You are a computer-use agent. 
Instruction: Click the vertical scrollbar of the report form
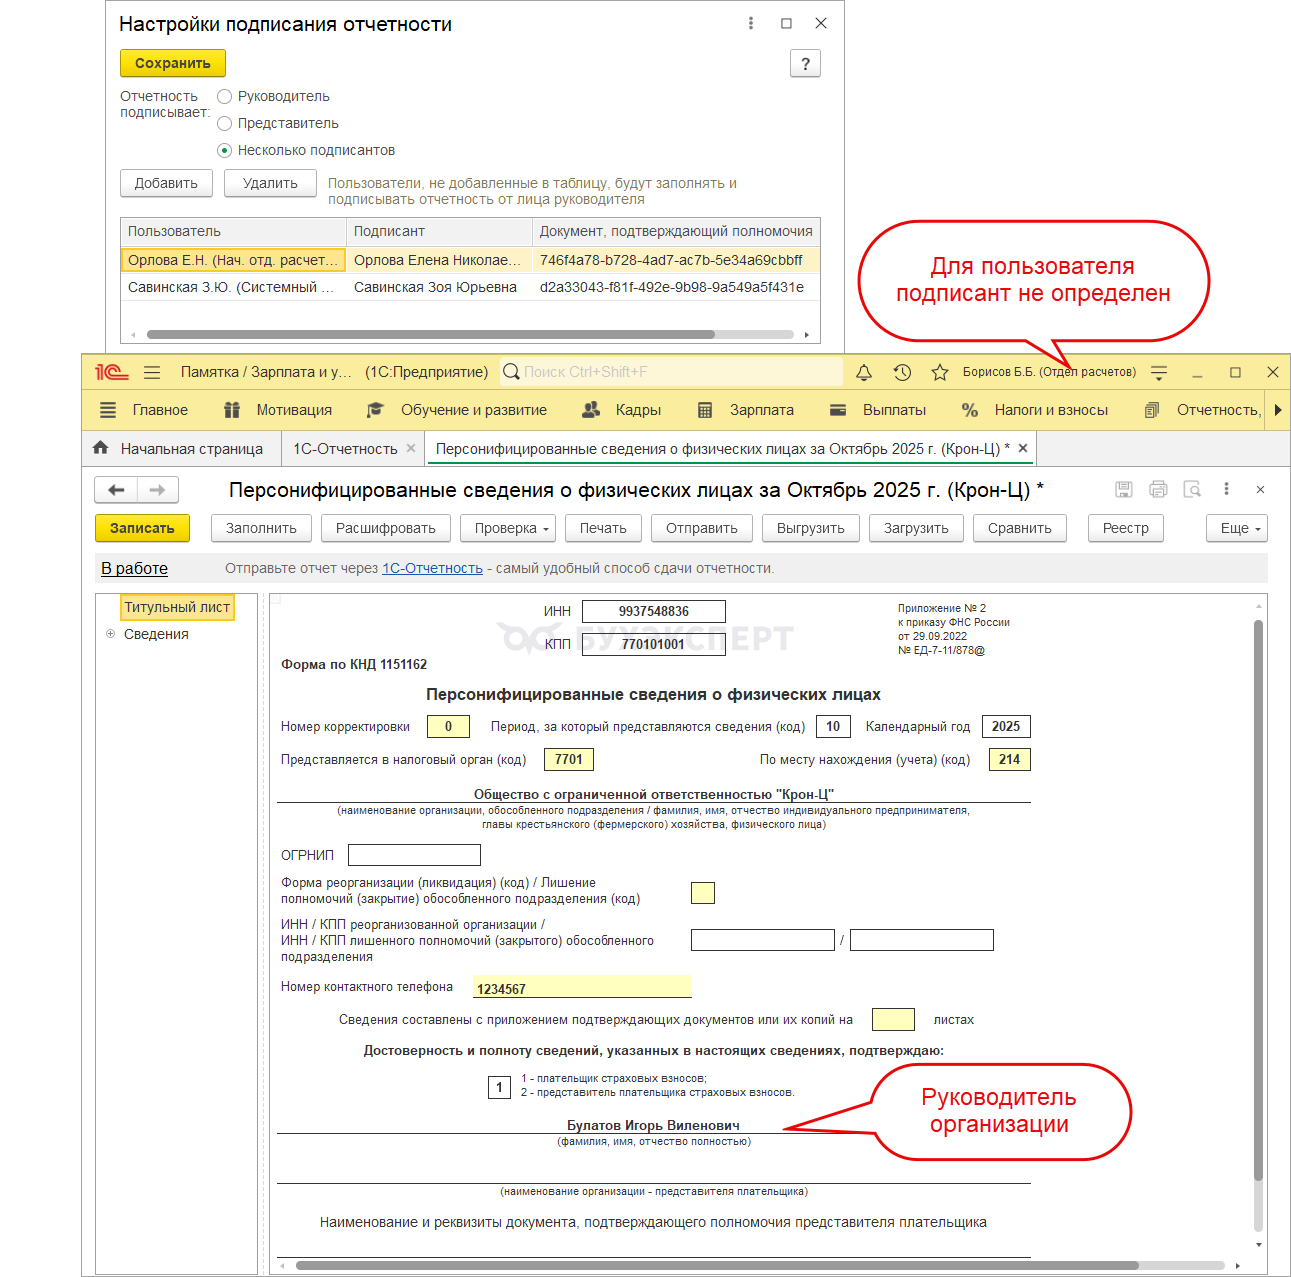[1259, 900]
